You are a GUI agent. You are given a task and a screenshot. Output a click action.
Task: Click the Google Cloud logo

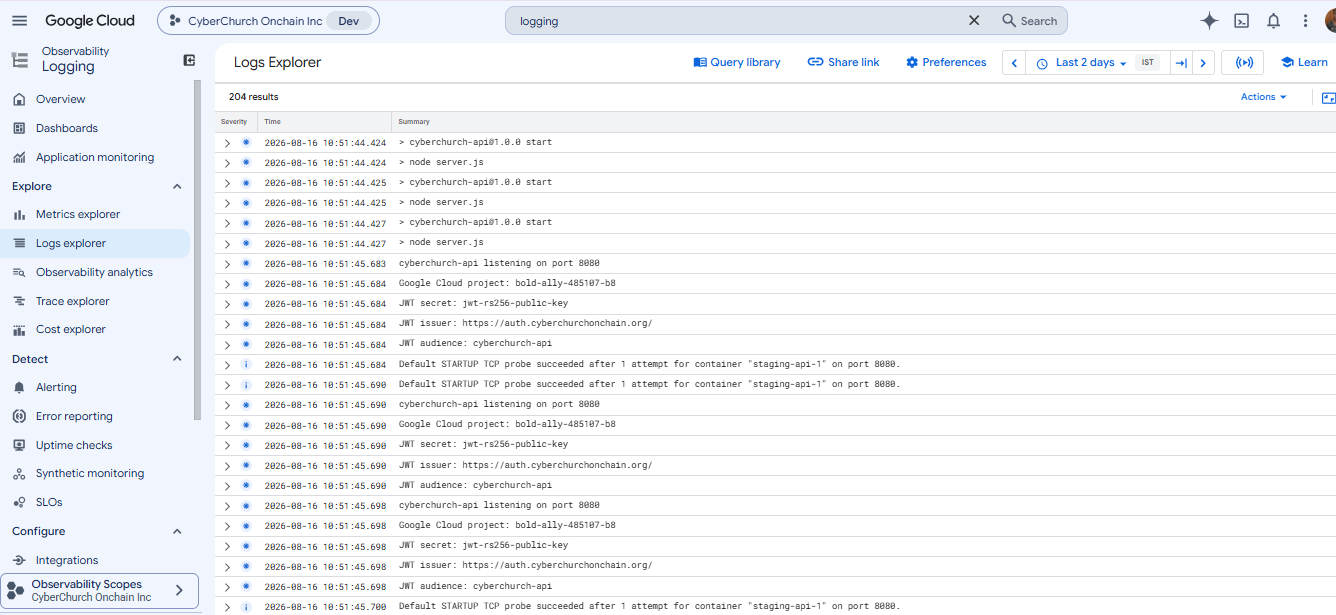90,20
